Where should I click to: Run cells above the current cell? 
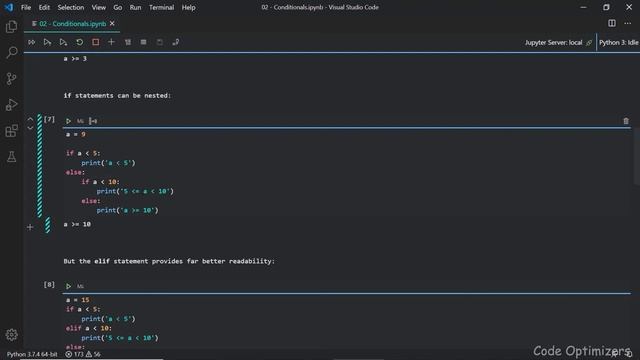coord(47,42)
